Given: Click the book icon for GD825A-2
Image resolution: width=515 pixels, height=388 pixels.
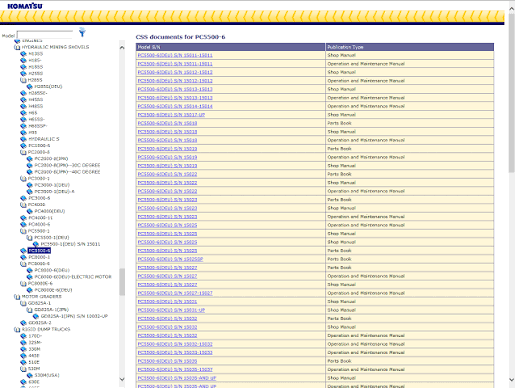Looking at the screenshot, I should (x=23, y=323).
